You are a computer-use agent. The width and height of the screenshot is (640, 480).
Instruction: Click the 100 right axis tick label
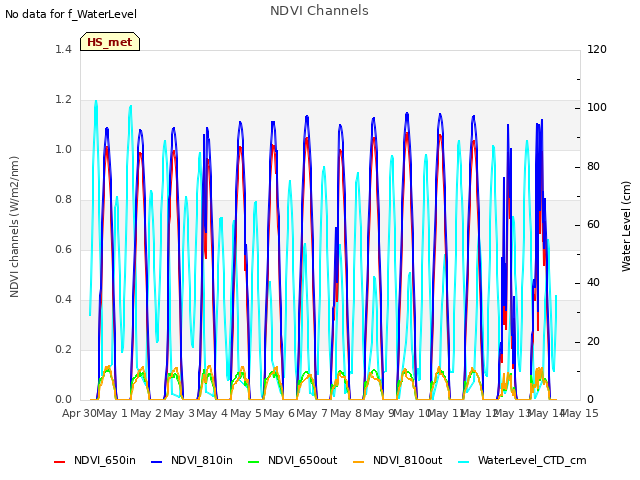point(597,108)
